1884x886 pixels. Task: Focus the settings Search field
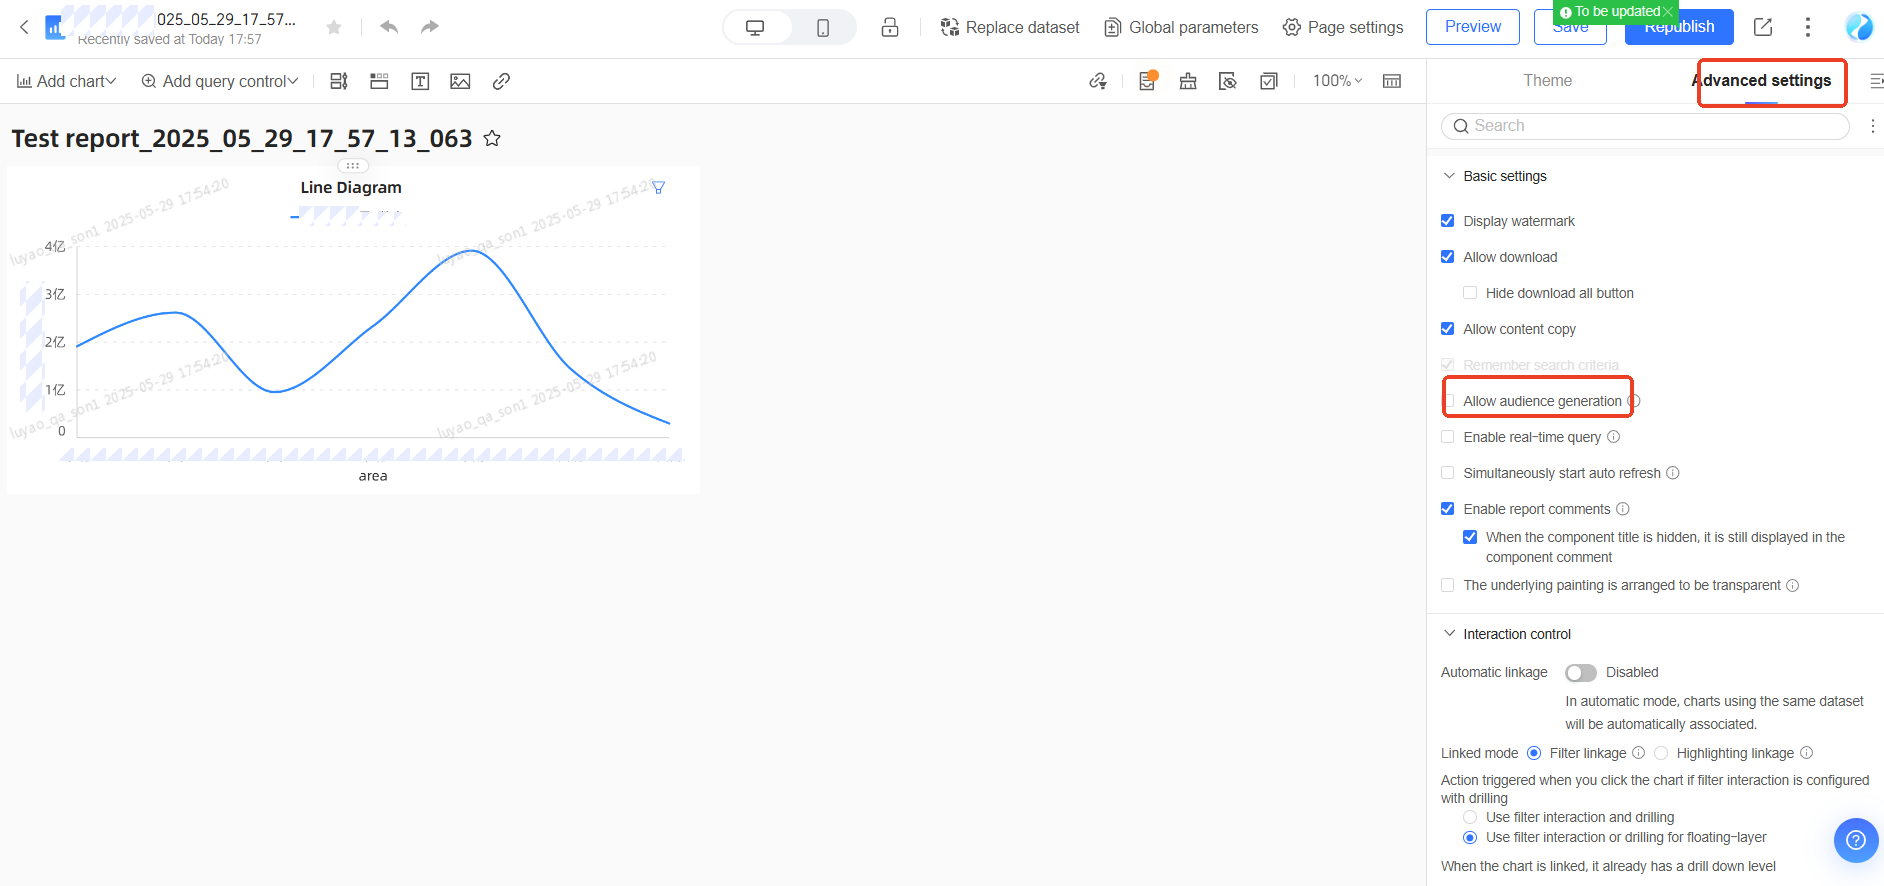tap(1645, 126)
